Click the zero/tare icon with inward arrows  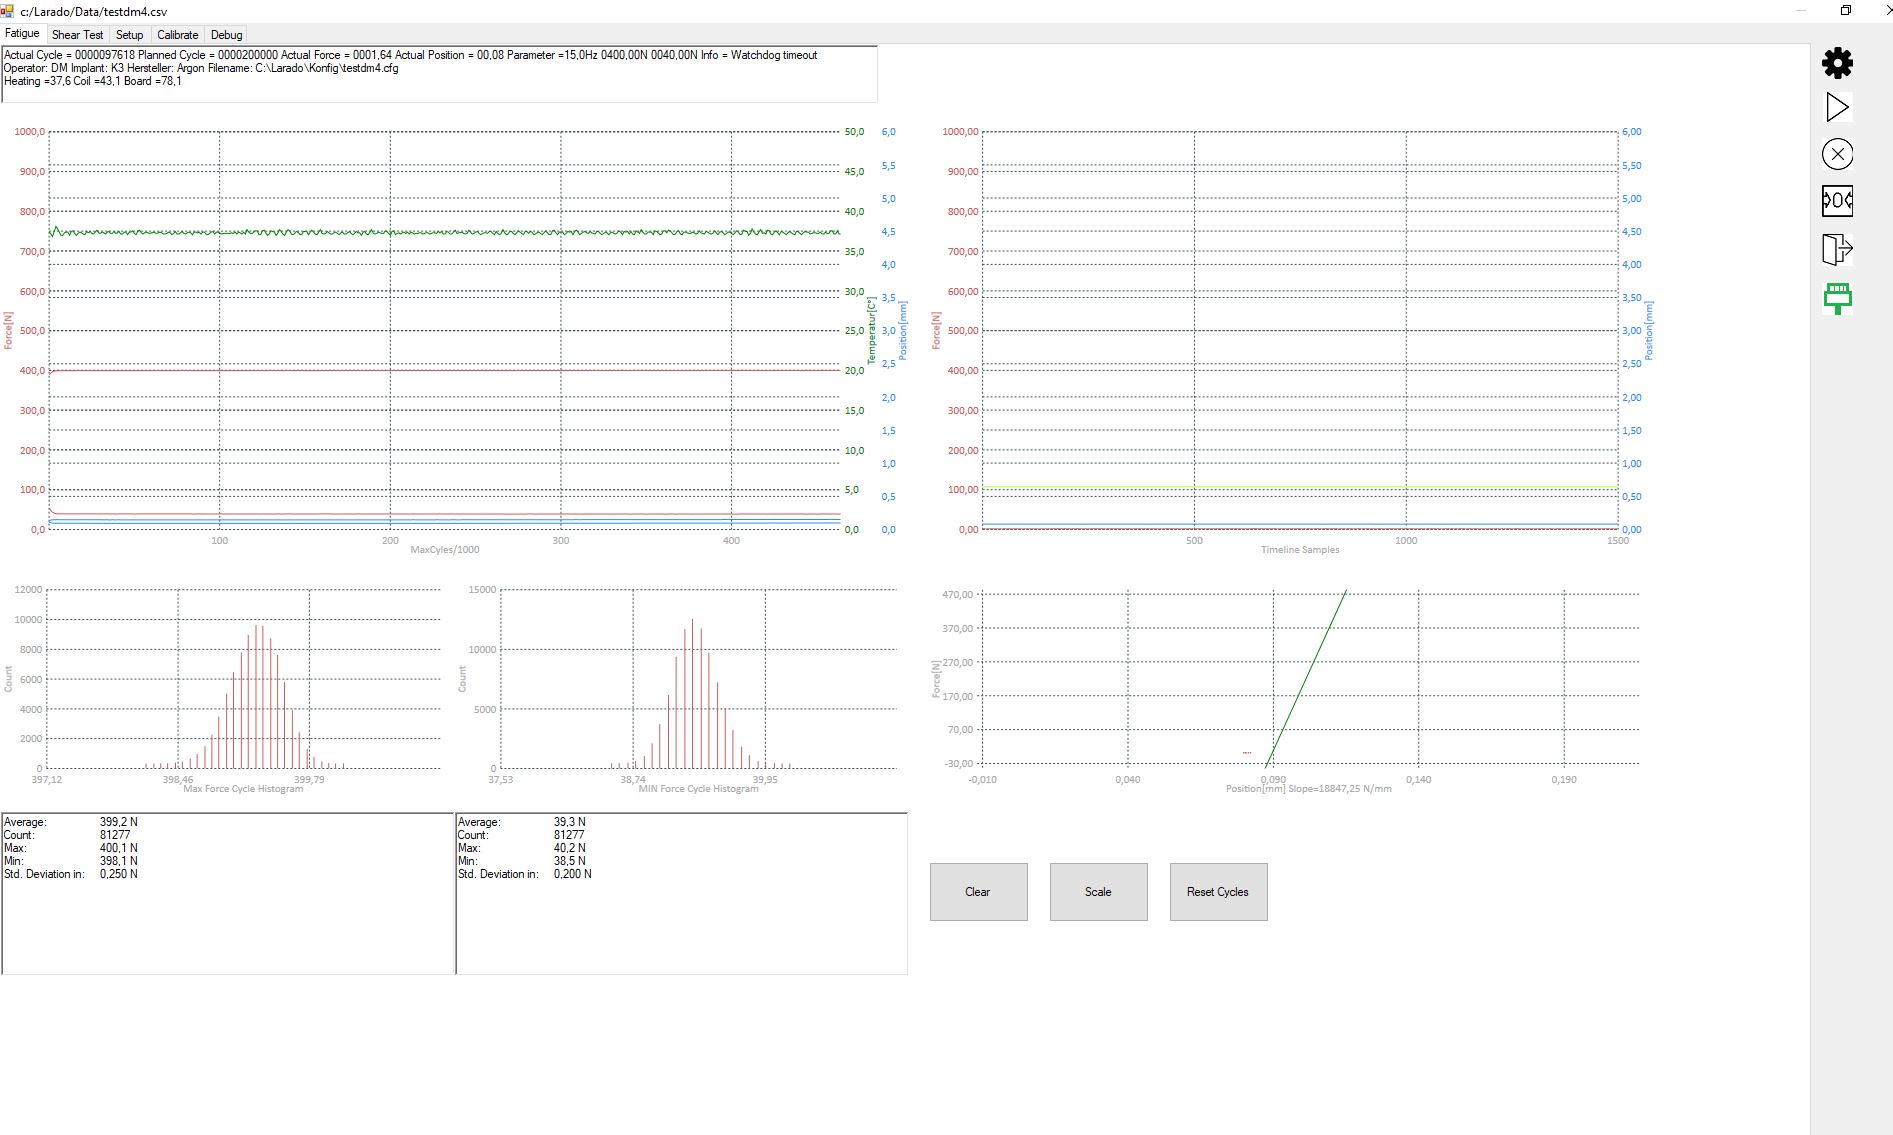point(1837,201)
